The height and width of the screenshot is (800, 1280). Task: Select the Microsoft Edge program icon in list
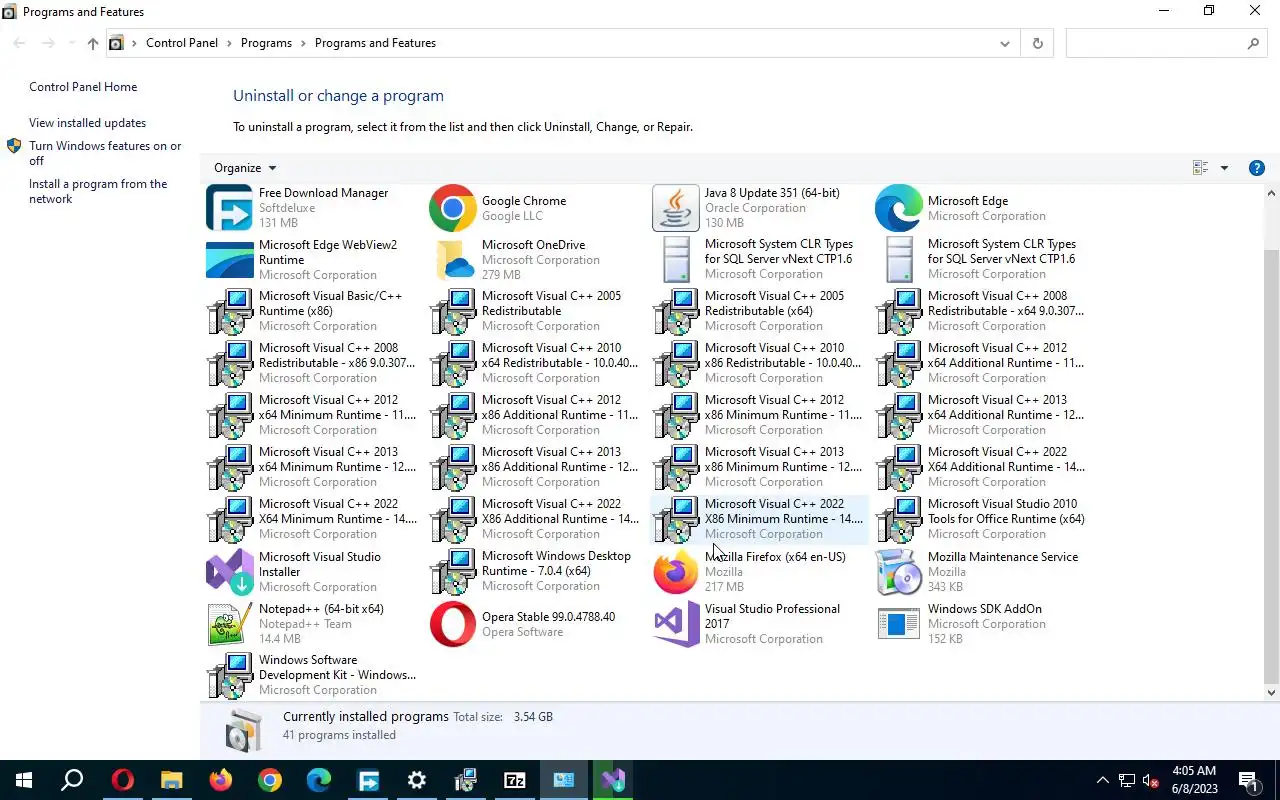(x=898, y=208)
